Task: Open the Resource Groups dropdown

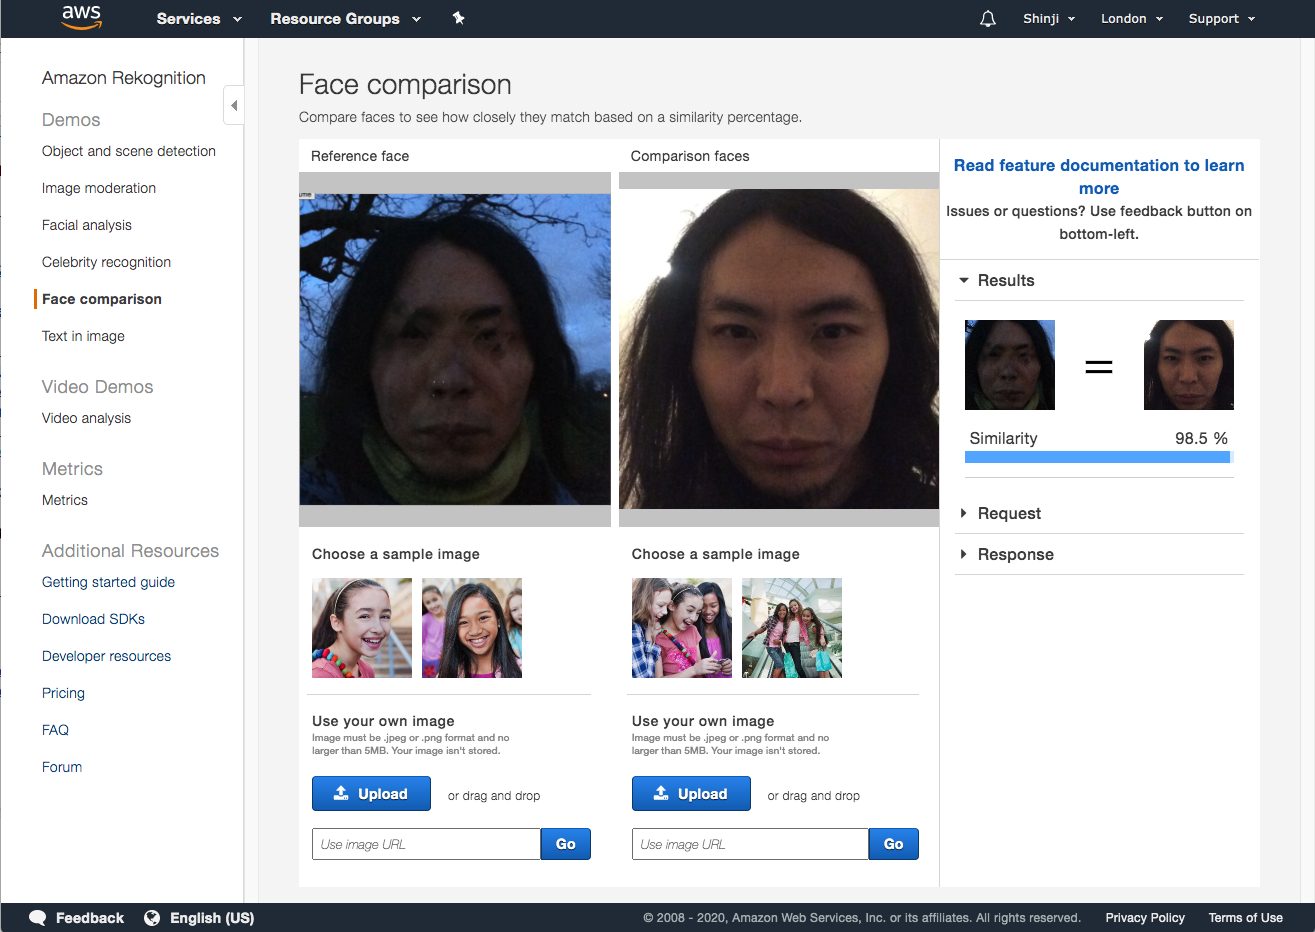Action: coord(345,19)
